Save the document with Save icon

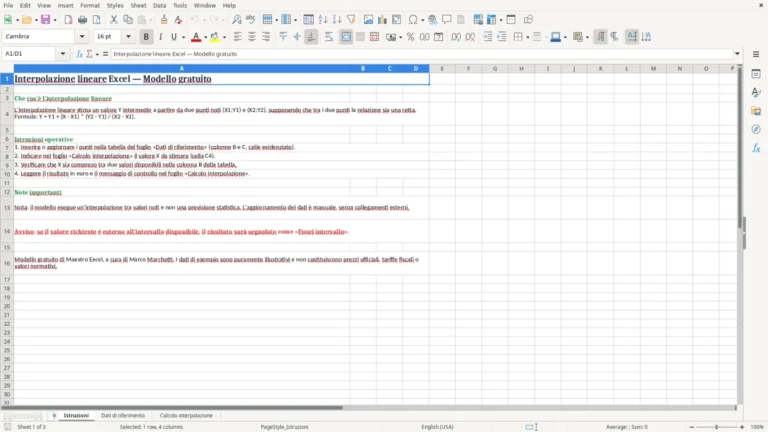[46, 20]
